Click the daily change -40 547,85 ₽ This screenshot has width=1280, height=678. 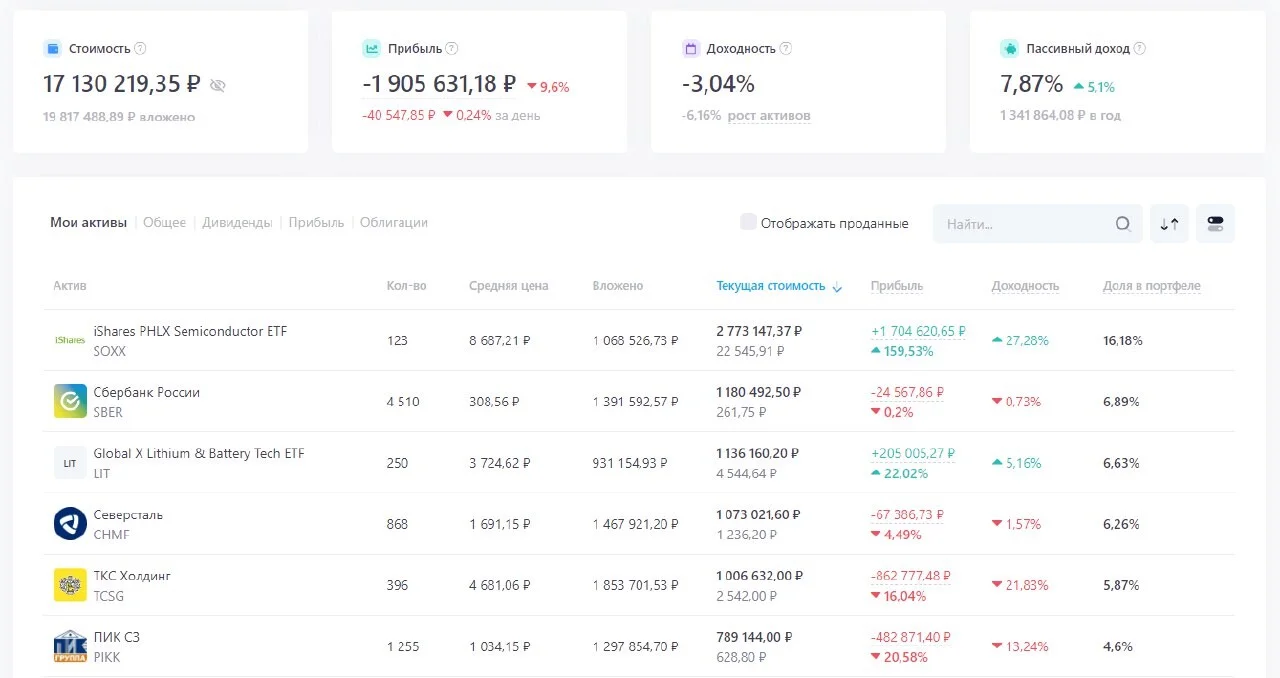tap(398, 115)
